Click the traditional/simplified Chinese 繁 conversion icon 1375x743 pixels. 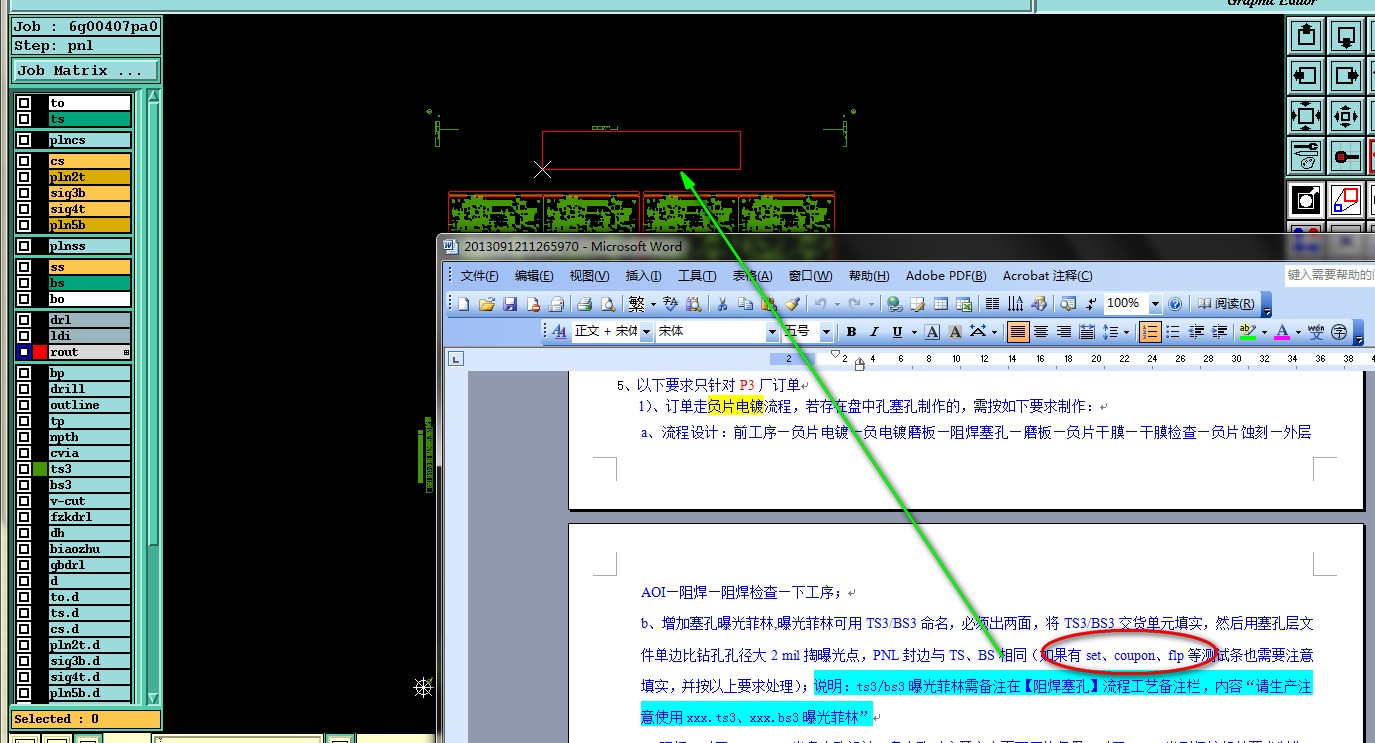[636, 303]
